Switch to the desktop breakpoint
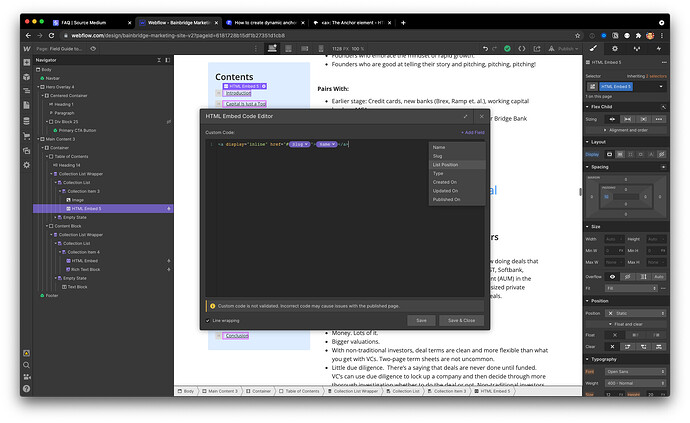The height and width of the screenshot is (423, 690). (272, 48)
